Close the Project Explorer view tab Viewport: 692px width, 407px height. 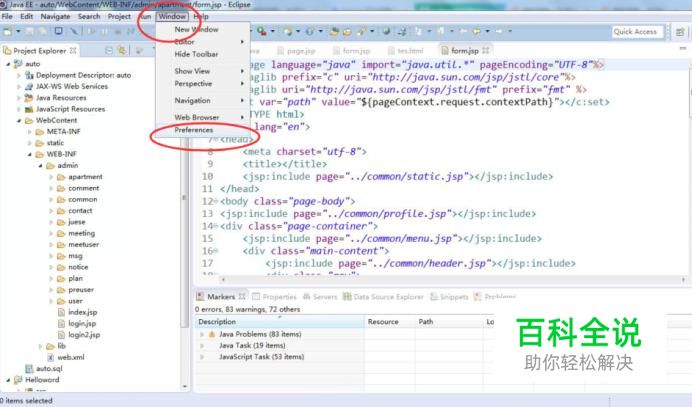[73, 51]
